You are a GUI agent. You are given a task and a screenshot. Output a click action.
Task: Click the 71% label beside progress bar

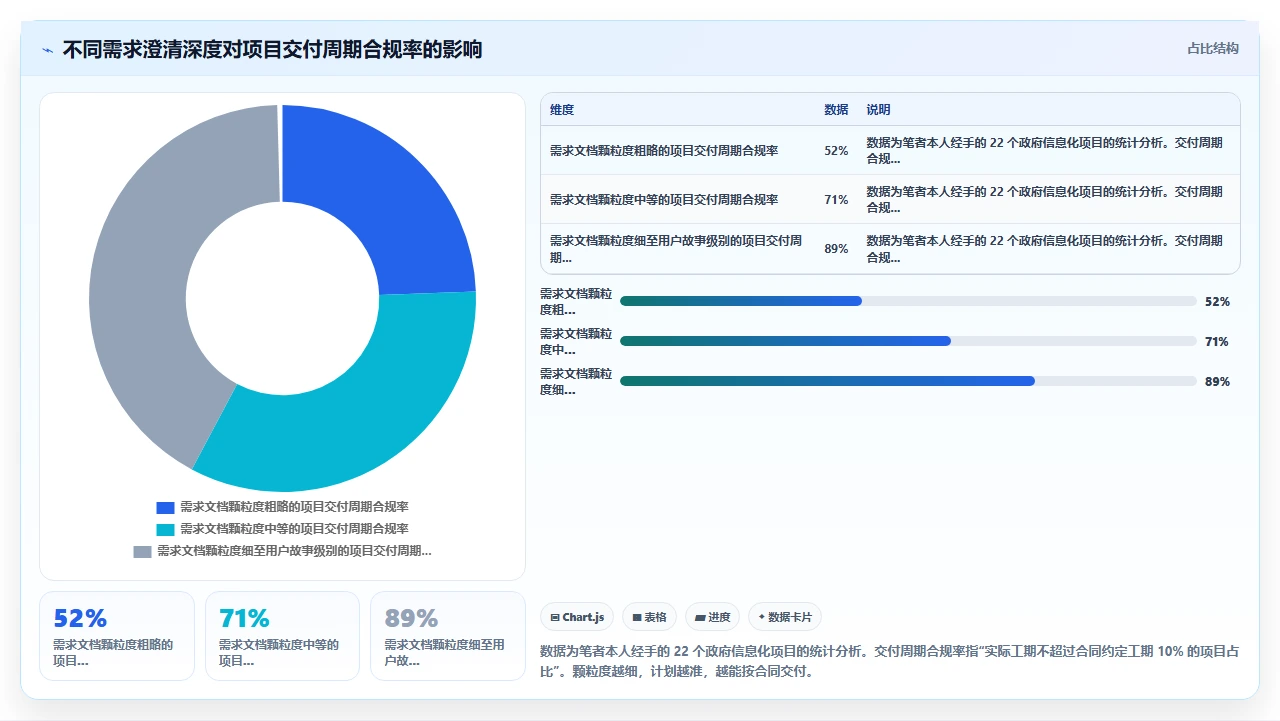[1217, 341]
